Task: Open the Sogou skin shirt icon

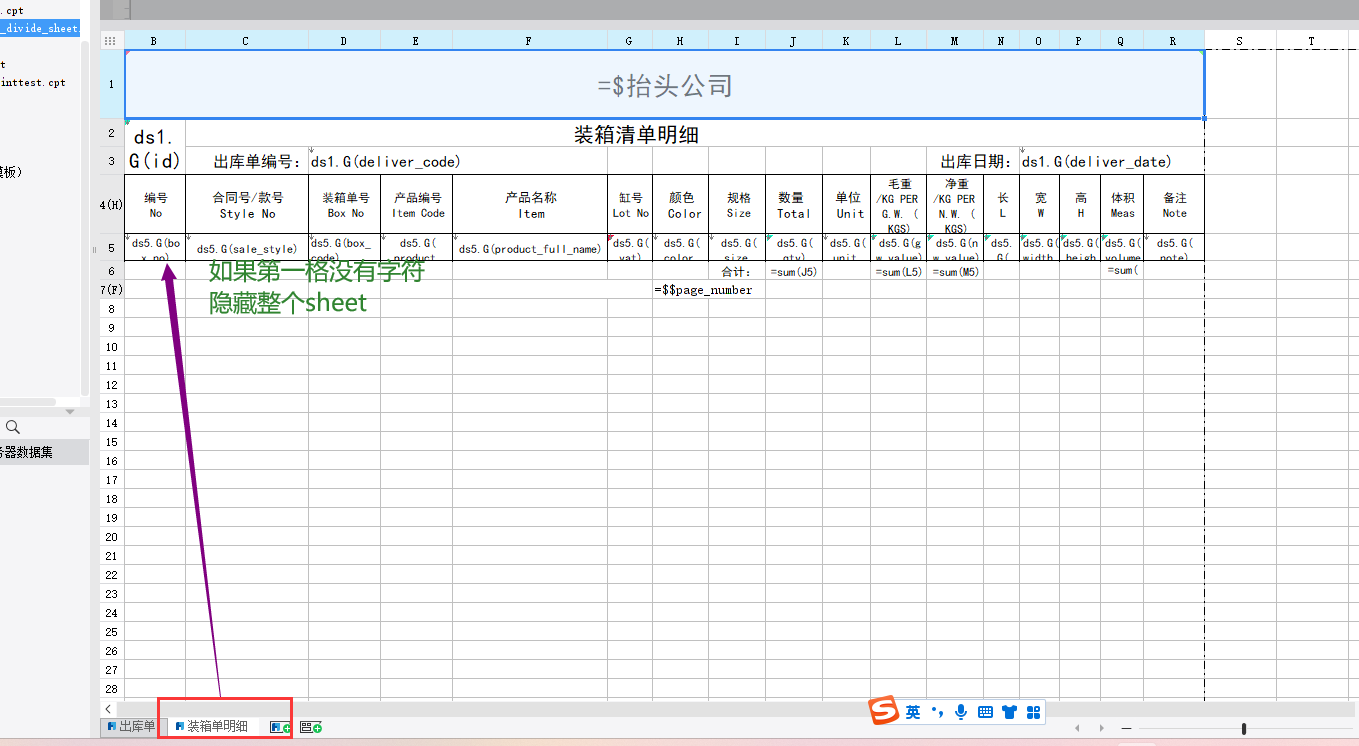Action: (x=1009, y=712)
